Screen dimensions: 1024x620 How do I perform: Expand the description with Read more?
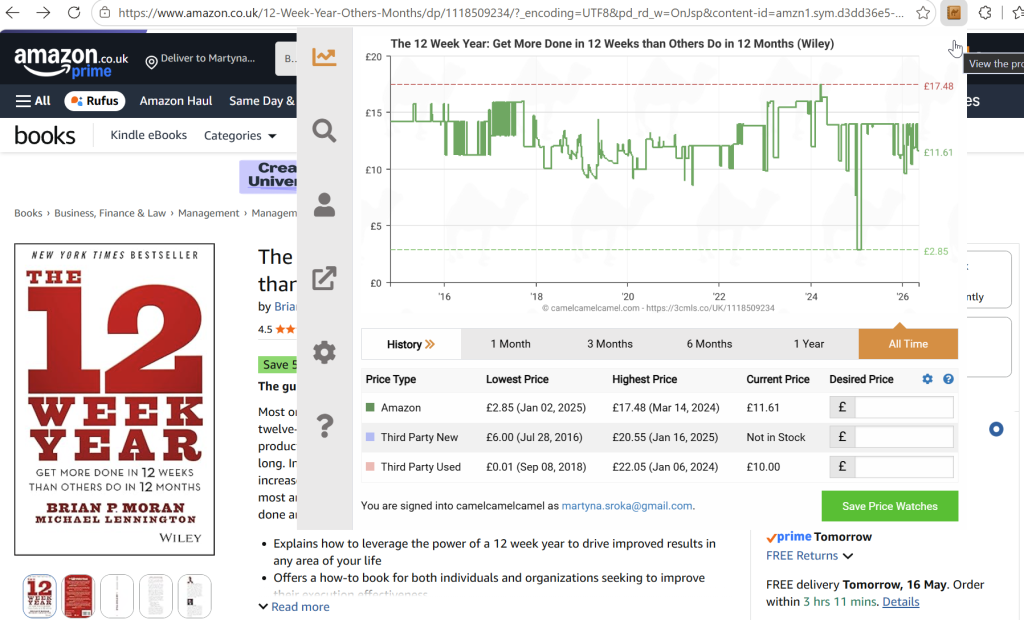pos(294,607)
